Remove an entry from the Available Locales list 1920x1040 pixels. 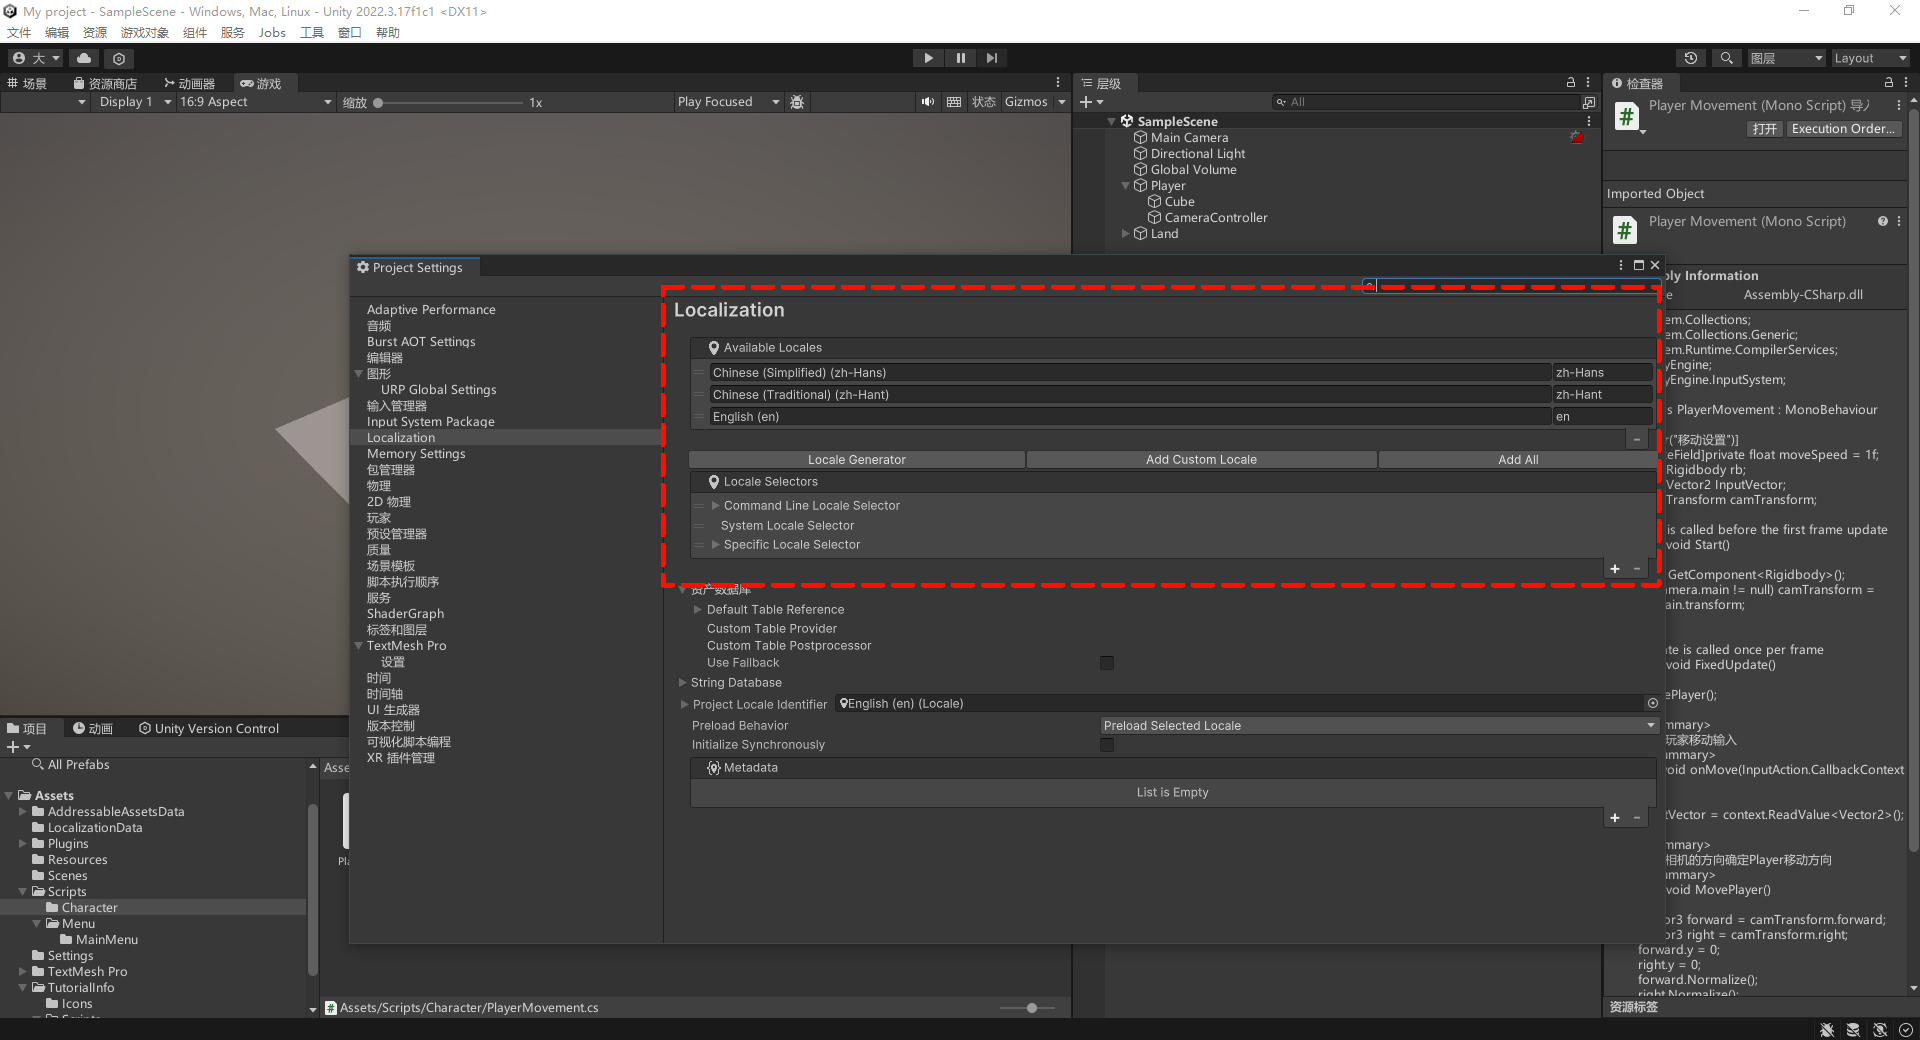click(1637, 439)
